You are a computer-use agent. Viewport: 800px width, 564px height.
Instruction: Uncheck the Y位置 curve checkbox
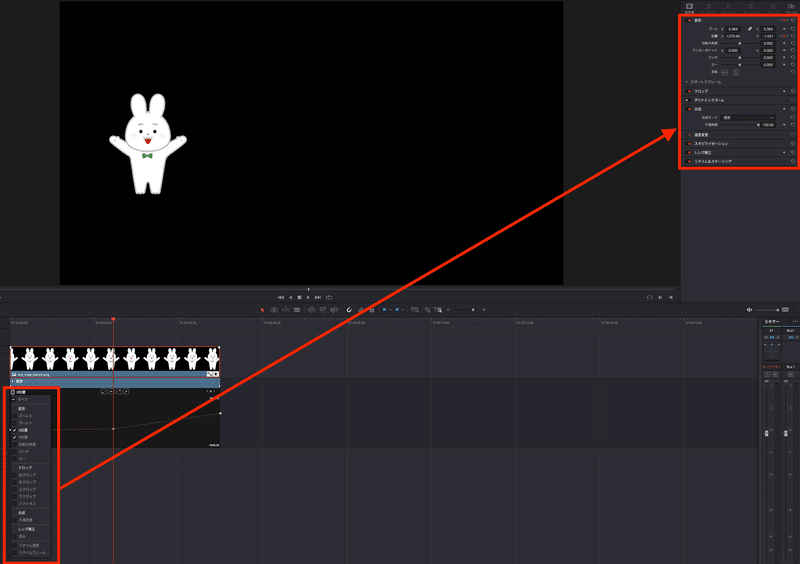tap(14, 437)
